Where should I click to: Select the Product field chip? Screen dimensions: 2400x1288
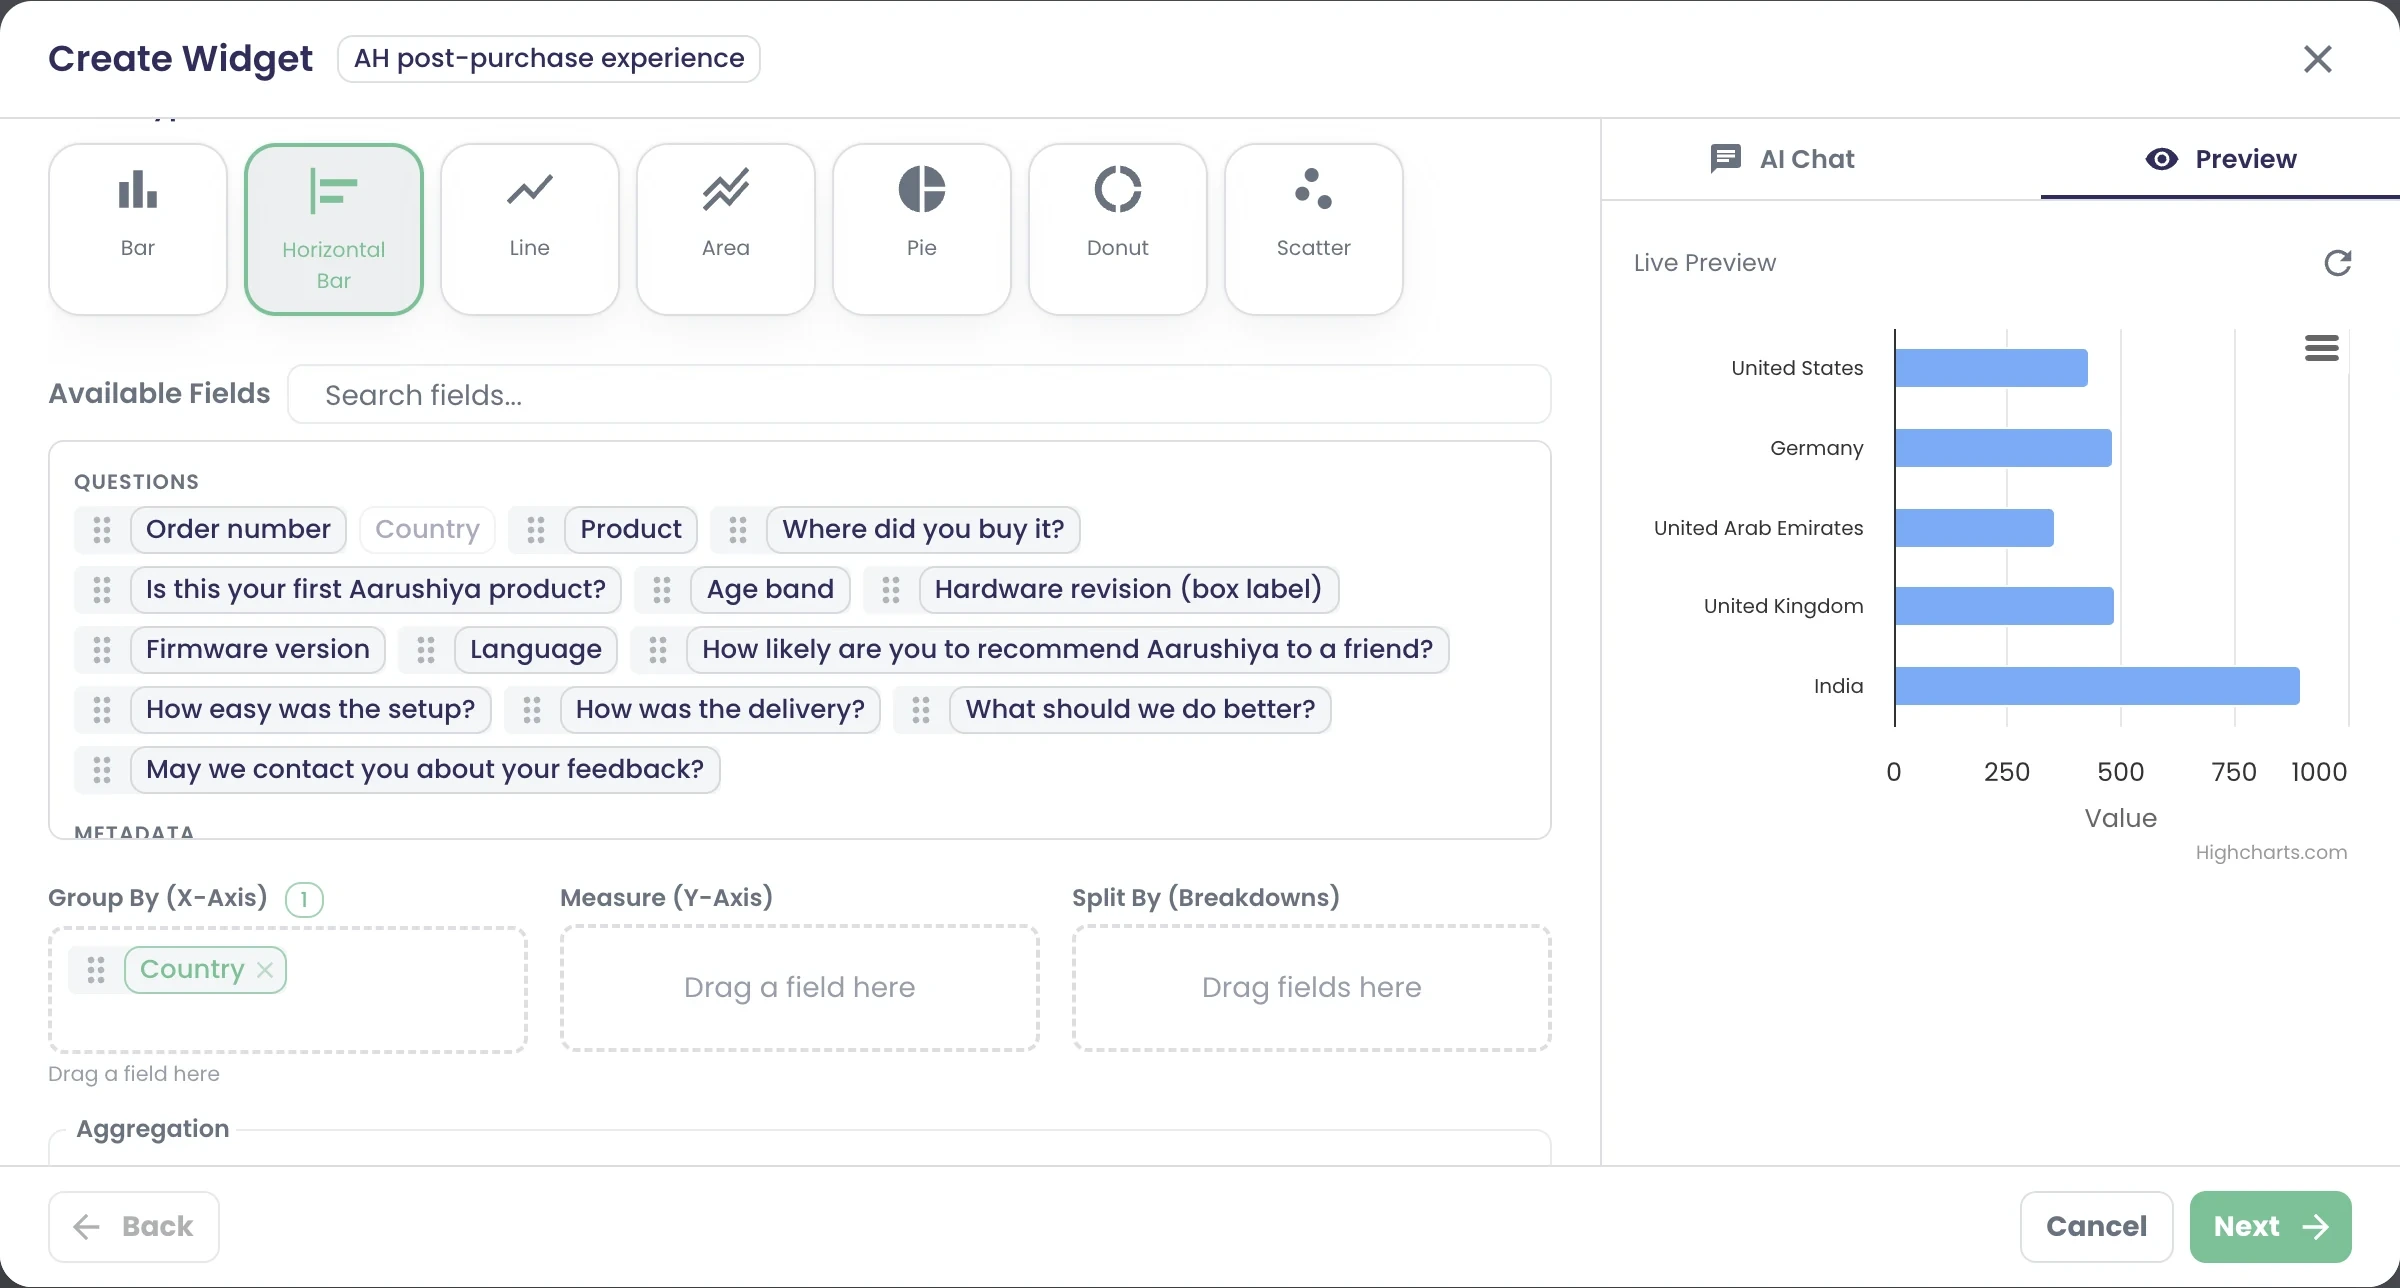tap(631, 530)
